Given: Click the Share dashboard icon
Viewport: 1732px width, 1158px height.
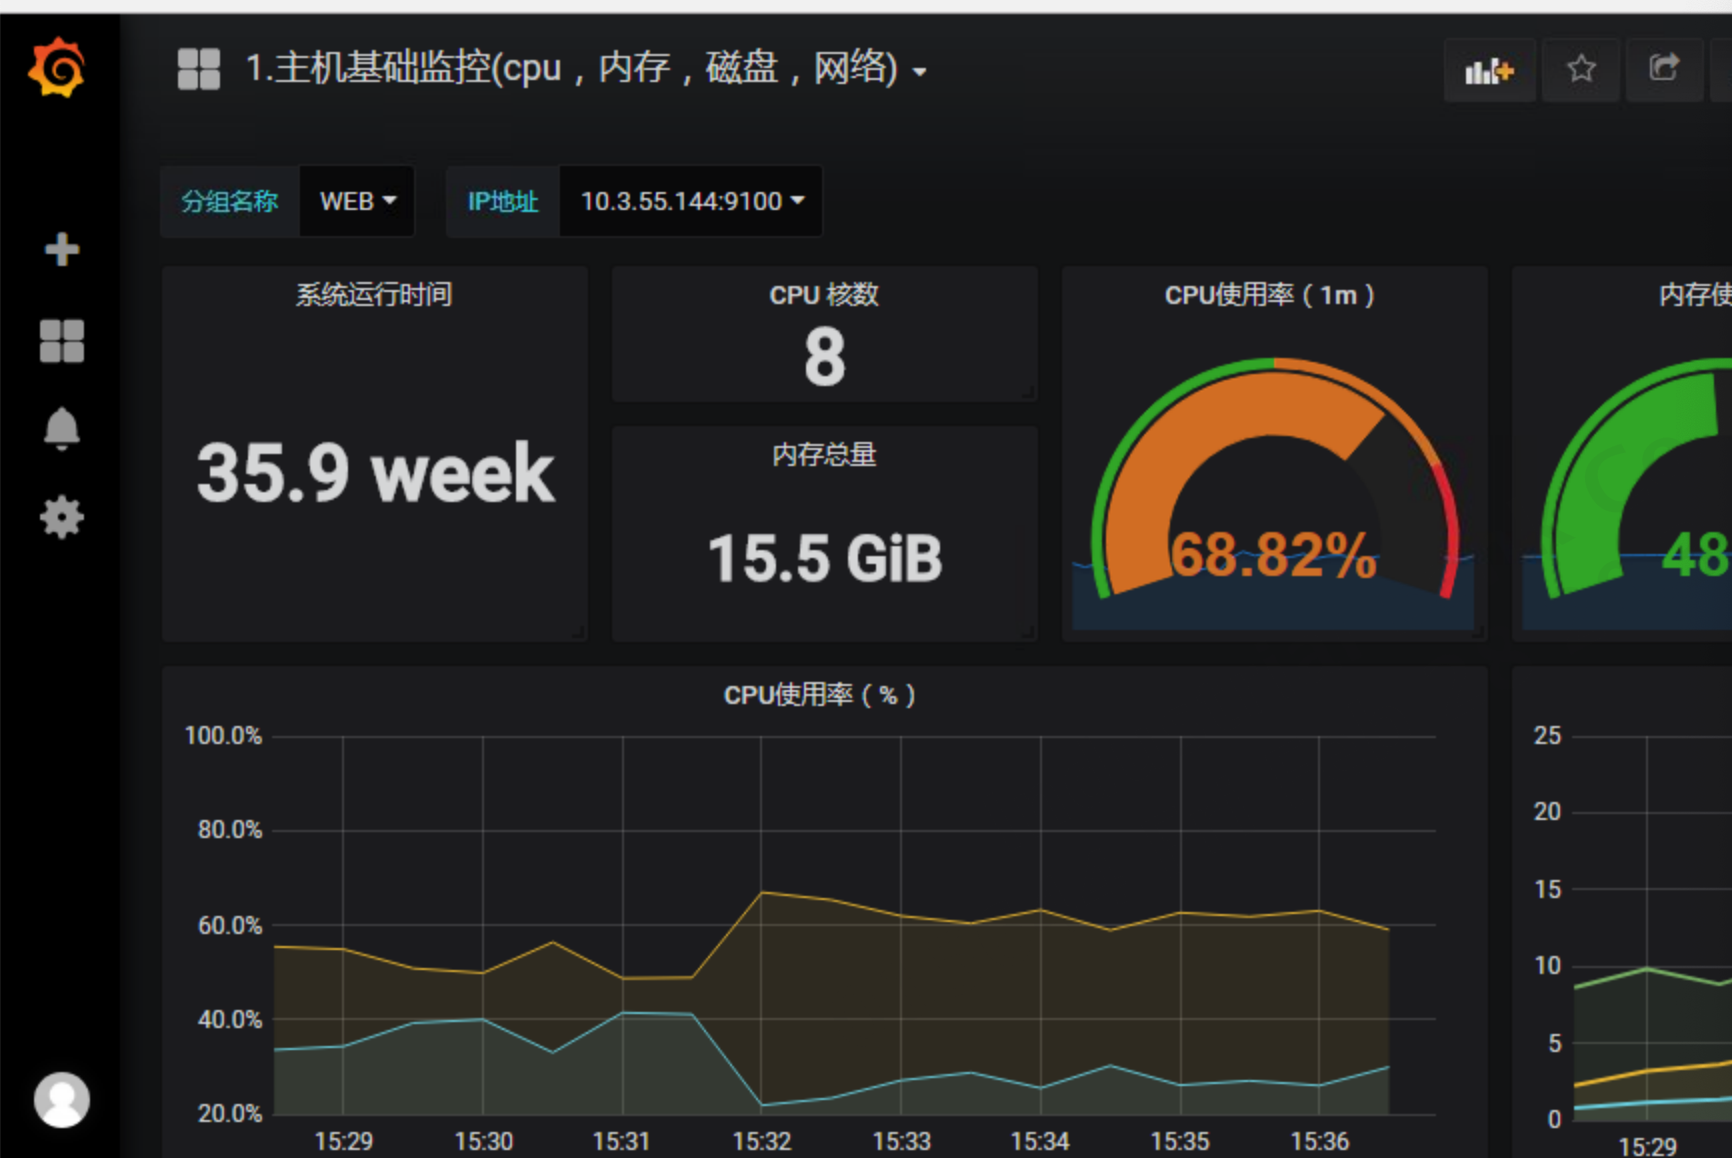Looking at the screenshot, I should 1664,69.
